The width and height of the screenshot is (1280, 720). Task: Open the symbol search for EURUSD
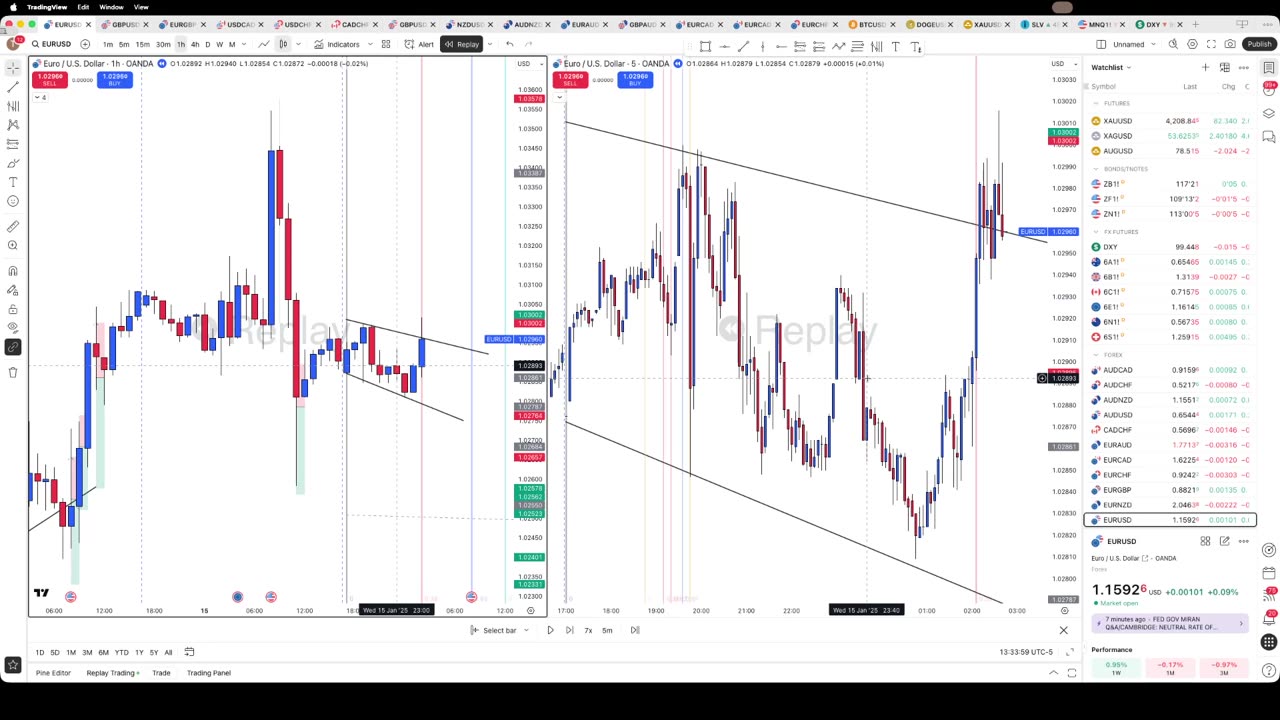point(51,44)
